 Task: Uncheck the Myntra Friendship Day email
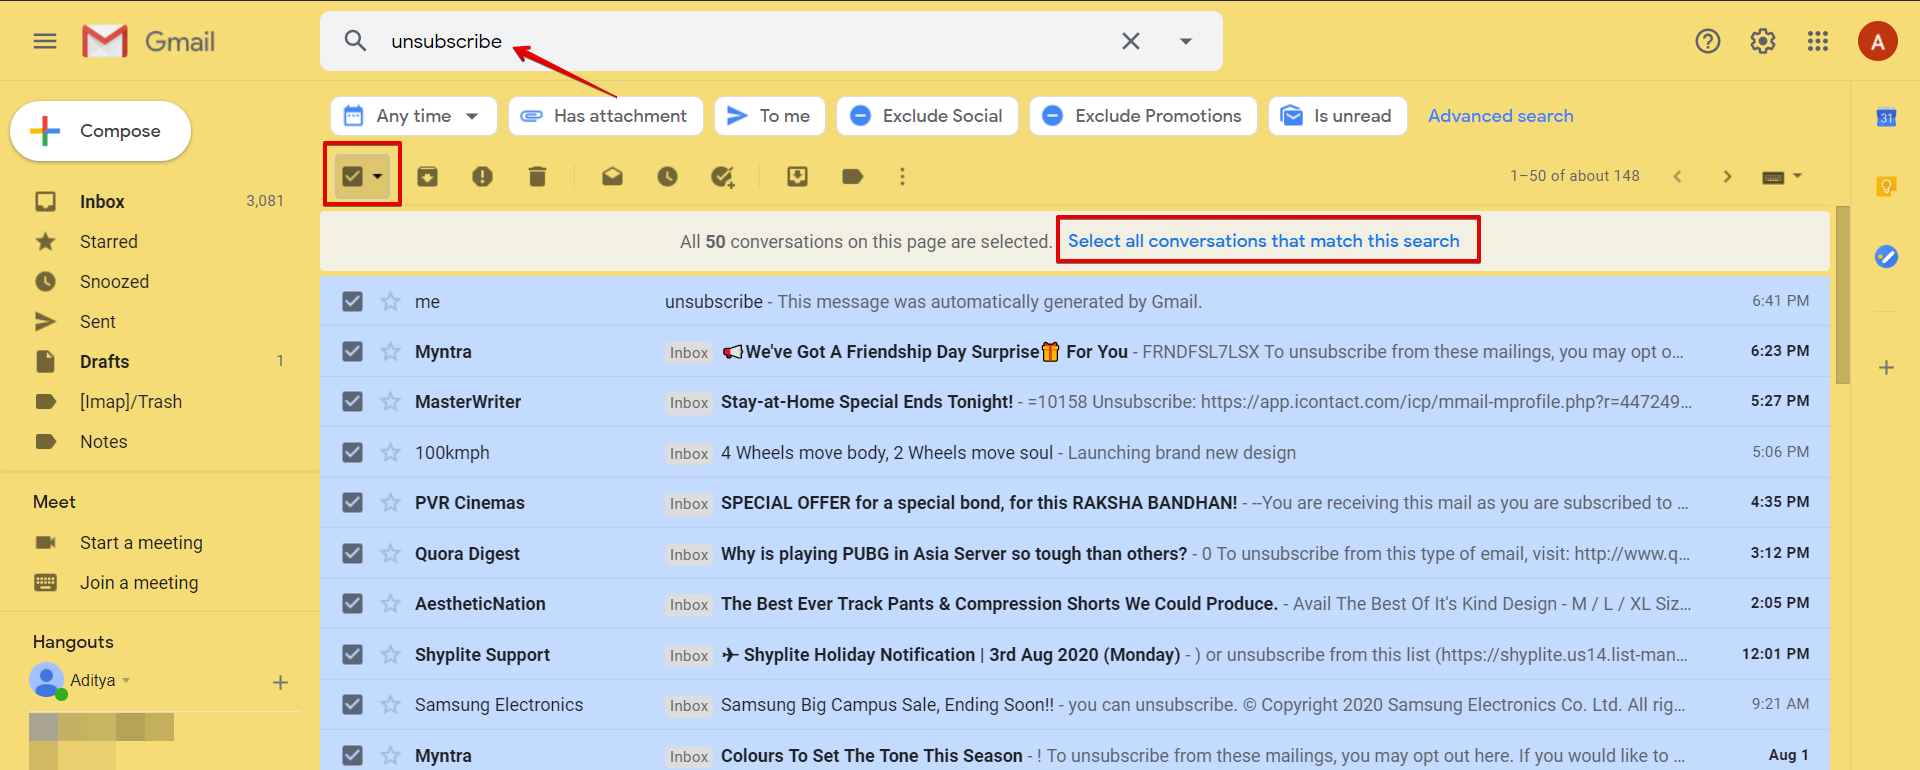352,351
